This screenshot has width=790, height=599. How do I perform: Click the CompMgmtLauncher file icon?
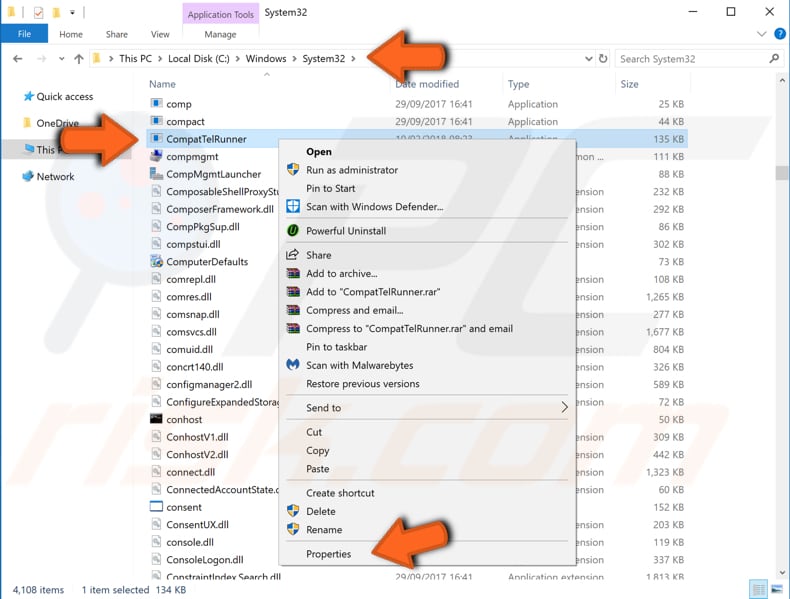156,174
